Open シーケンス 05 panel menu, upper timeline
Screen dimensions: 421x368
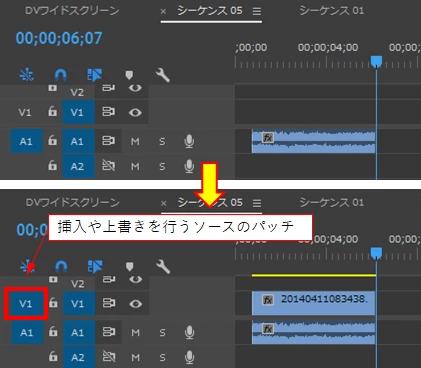[257, 11]
